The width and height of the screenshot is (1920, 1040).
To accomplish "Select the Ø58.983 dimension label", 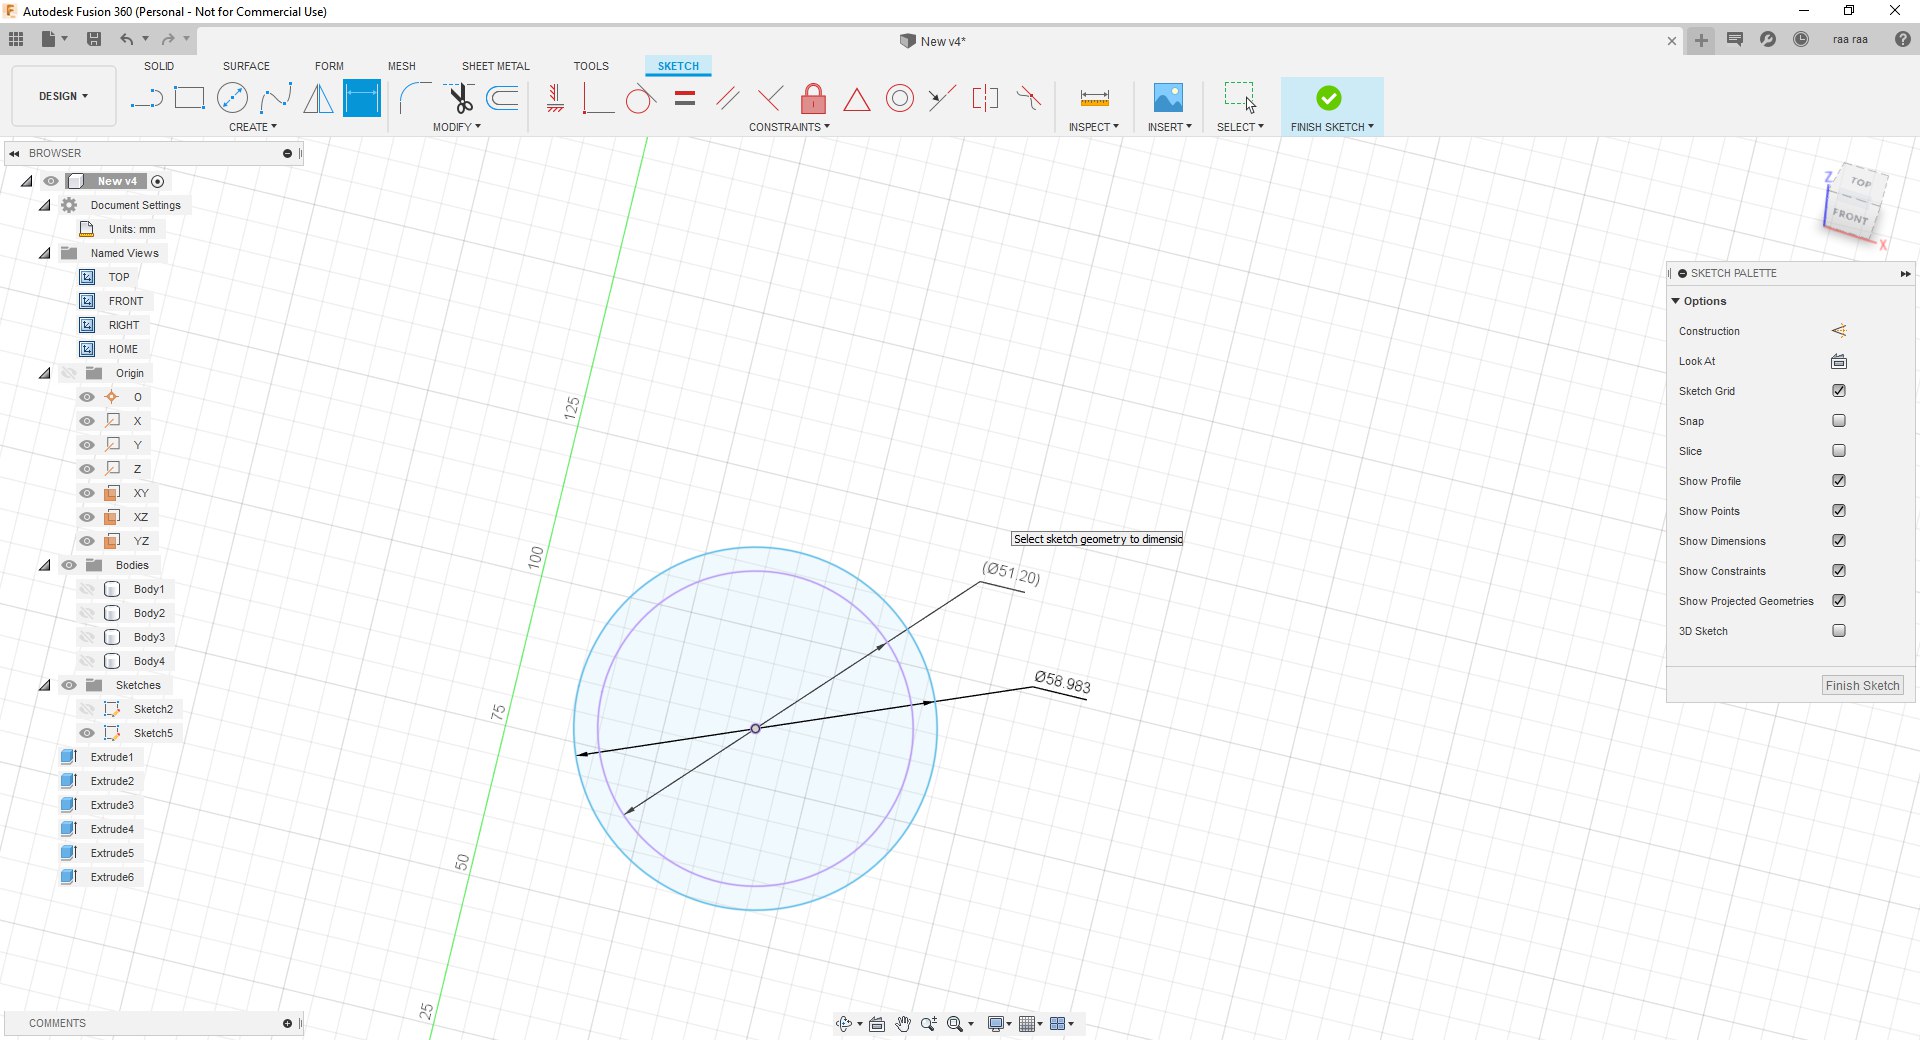I will 1062,682.
